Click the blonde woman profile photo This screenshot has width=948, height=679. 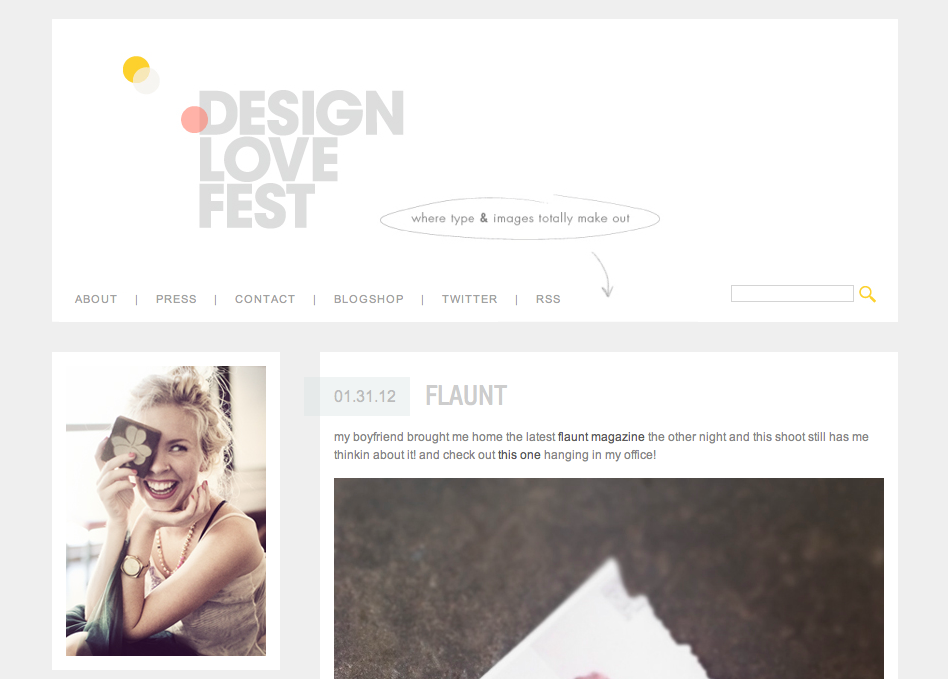point(166,511)
